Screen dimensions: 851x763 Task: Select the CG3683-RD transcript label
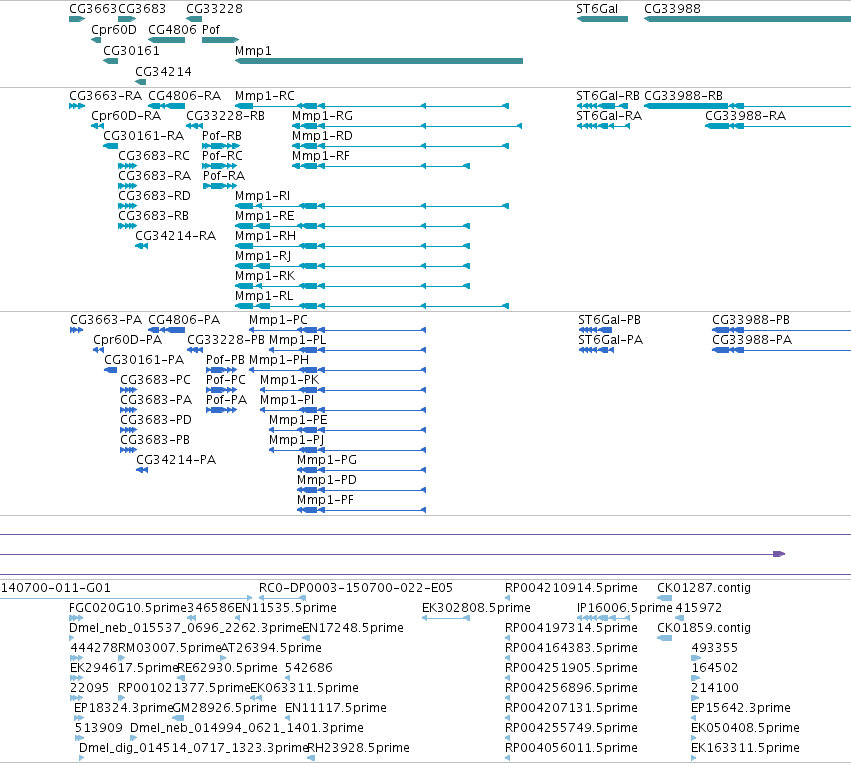[155, 196]
